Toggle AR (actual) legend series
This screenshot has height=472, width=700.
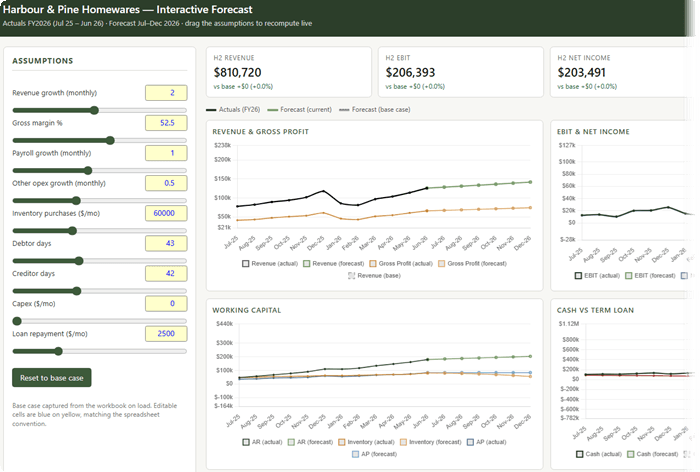click(262, 442)
